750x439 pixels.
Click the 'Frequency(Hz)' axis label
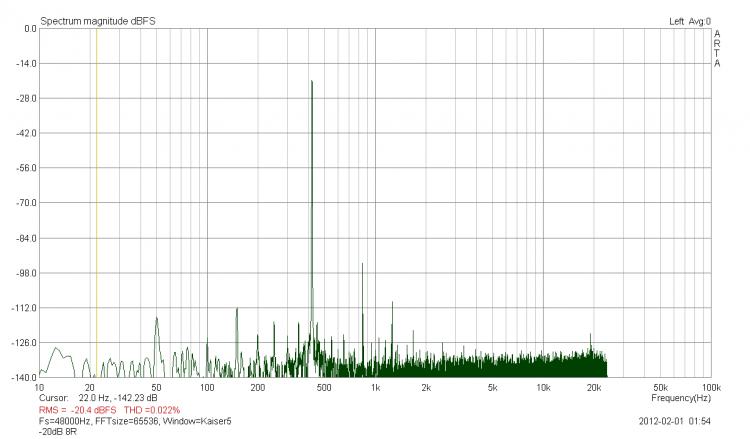tap(681, 398)
